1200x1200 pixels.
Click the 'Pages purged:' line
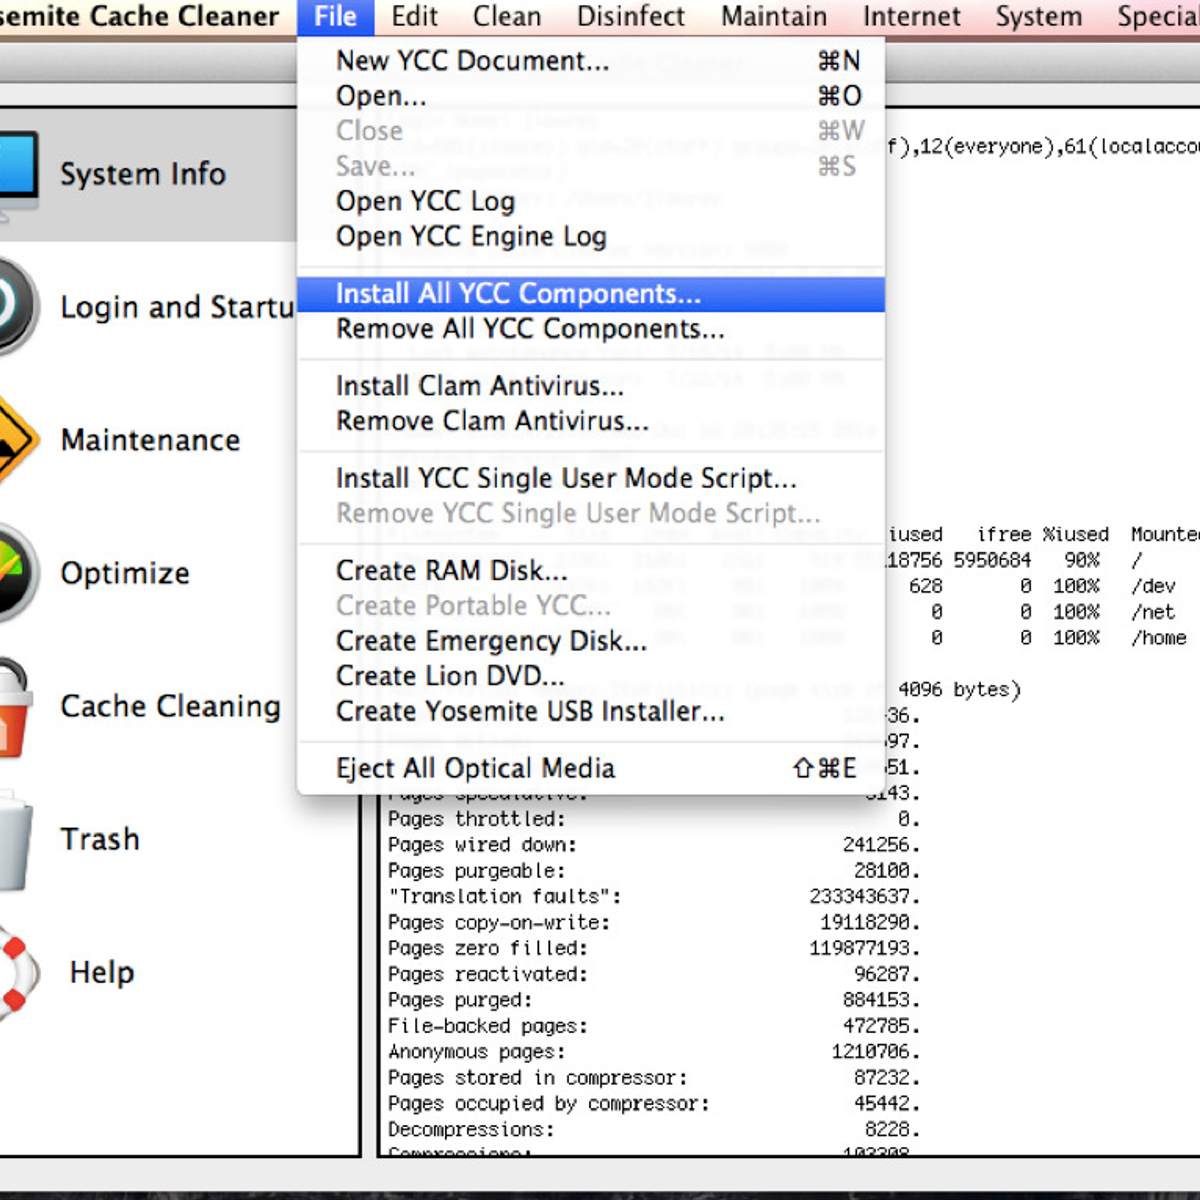(654, 1000)
